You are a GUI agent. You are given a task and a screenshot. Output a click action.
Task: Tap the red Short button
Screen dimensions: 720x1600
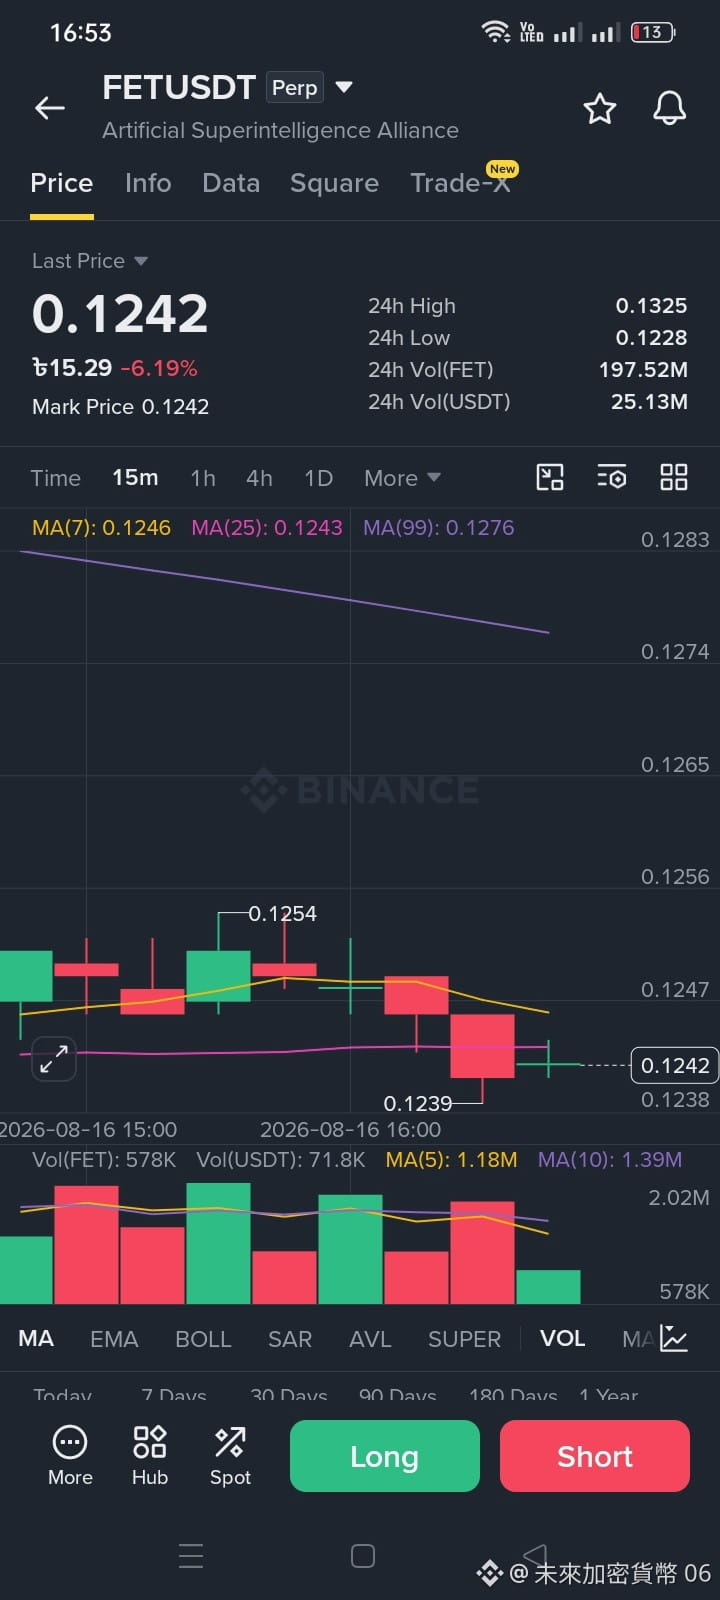pos(595,1456)
